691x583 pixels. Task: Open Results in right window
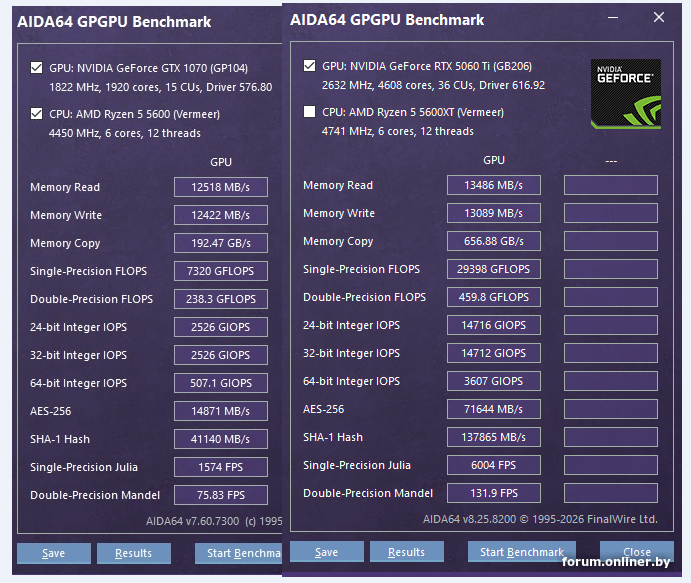[x=406, y=552]
